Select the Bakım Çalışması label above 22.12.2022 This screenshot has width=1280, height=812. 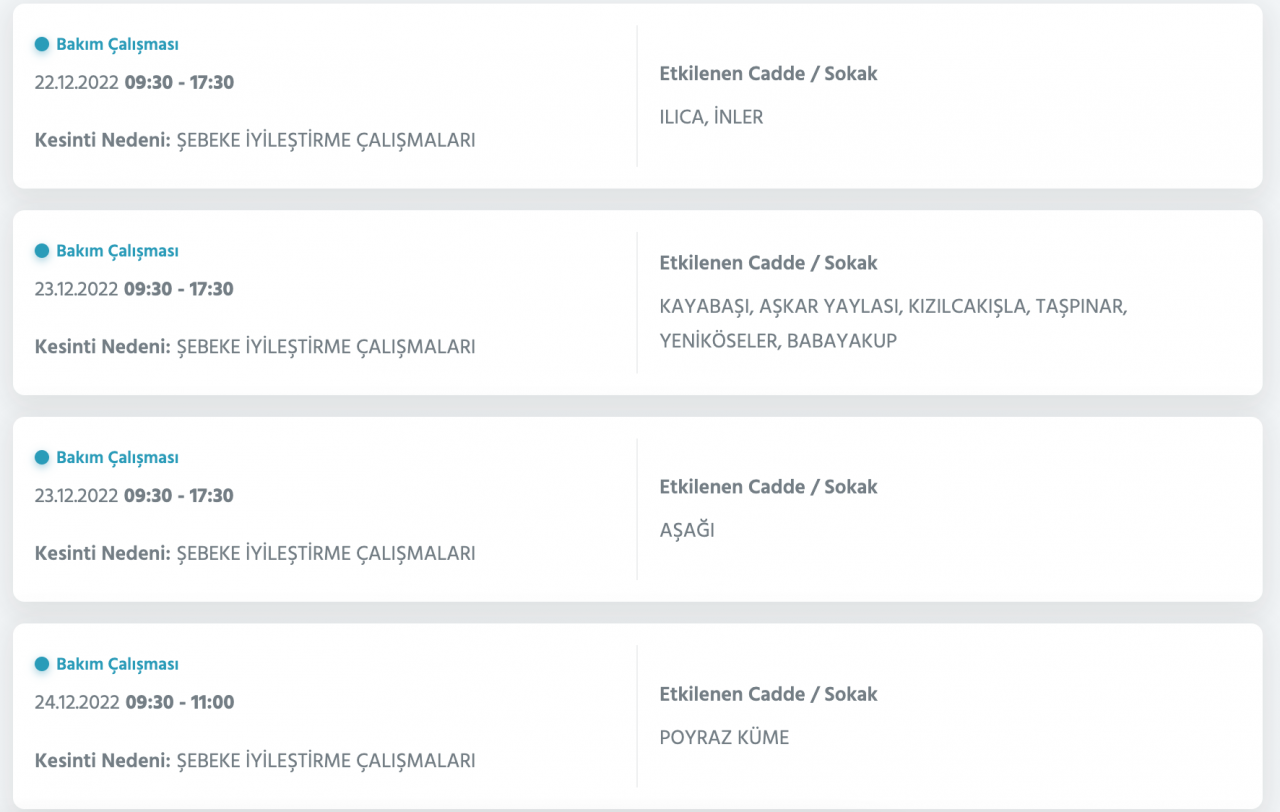point(117,44)
